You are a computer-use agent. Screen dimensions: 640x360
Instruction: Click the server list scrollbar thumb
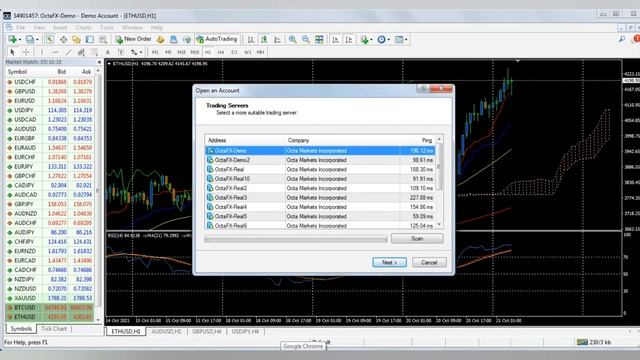point(439,167)
